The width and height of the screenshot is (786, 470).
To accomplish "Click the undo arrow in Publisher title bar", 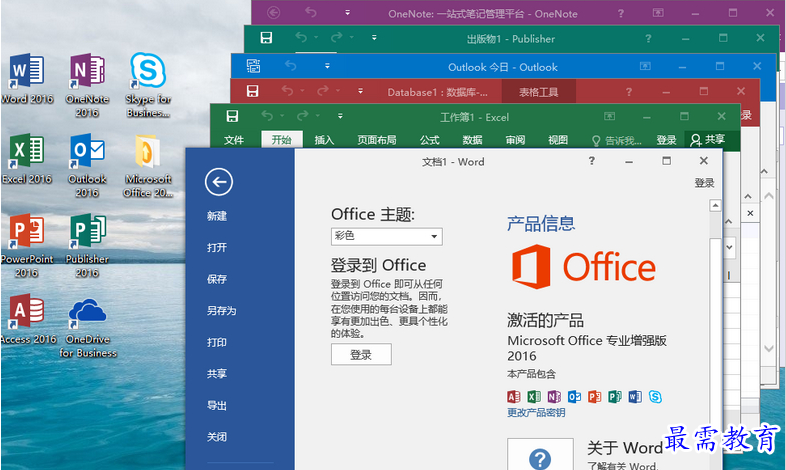I will (x=301, y=37).
